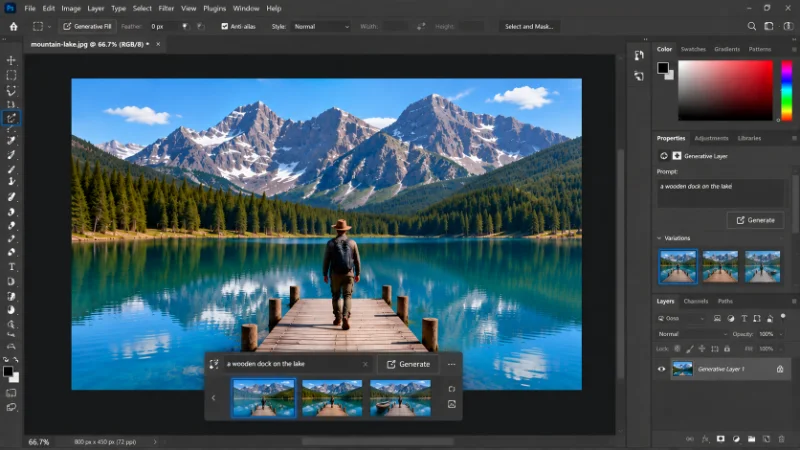Open the Filter menu
This screenshot has height=450, width=800.
coord(166,8)
